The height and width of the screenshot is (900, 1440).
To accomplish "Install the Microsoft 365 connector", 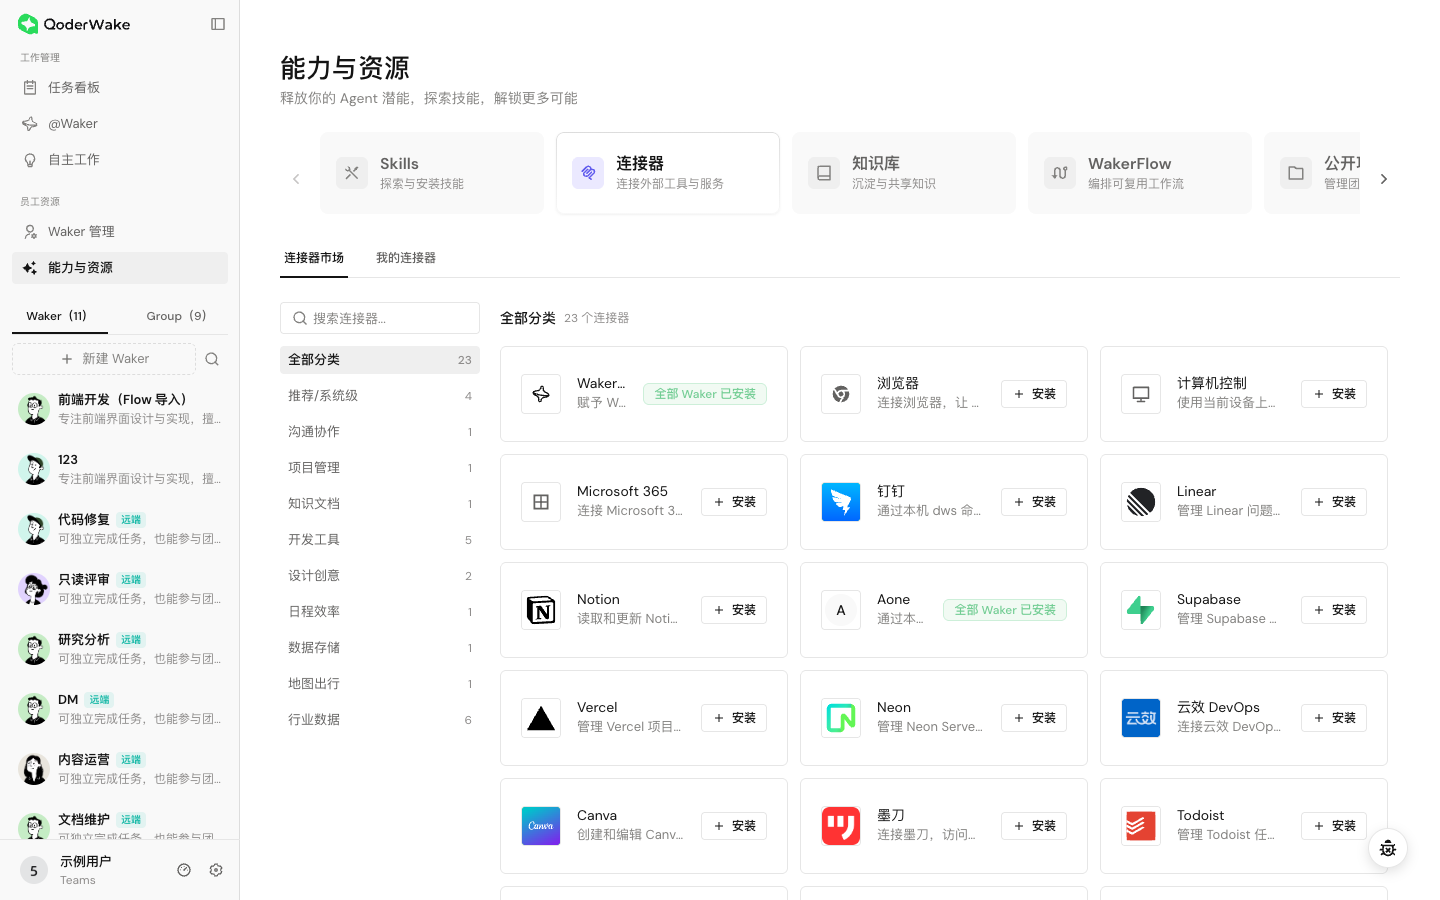I will [734, 502].
